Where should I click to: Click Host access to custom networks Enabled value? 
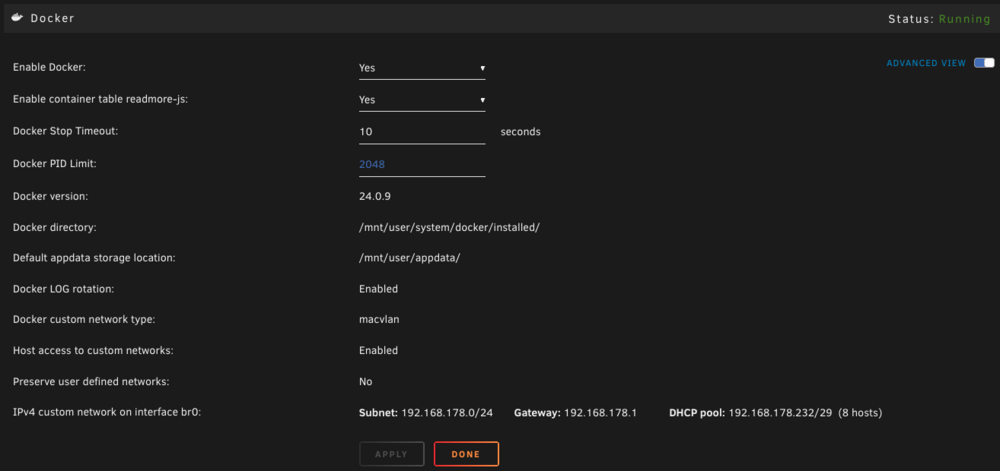pos(378,351)
